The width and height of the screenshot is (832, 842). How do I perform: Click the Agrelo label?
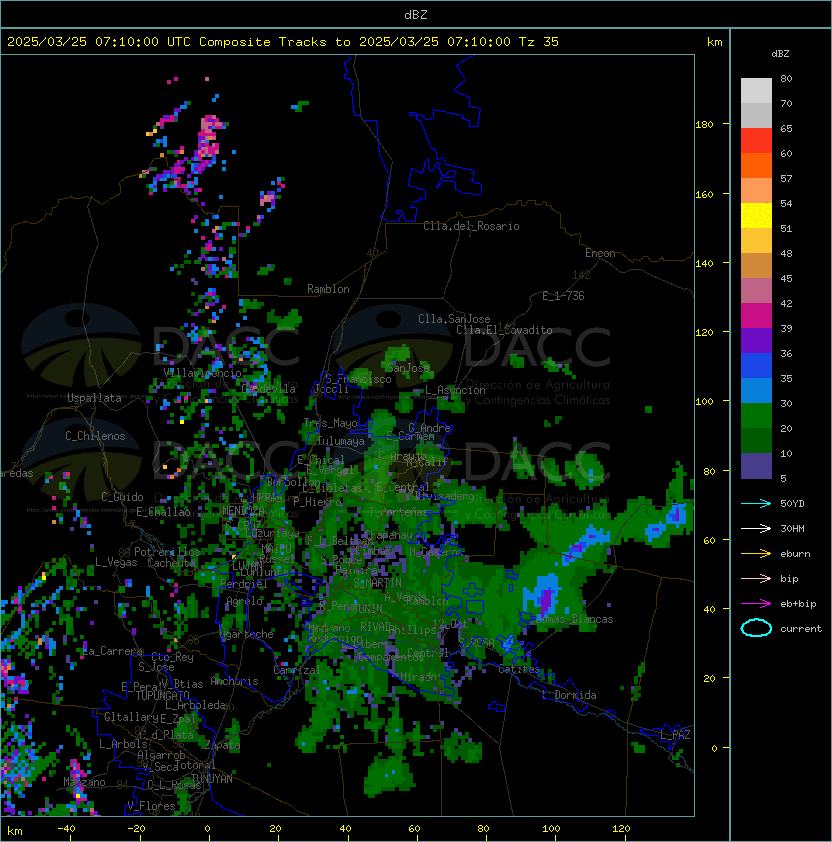coord(244,600)
